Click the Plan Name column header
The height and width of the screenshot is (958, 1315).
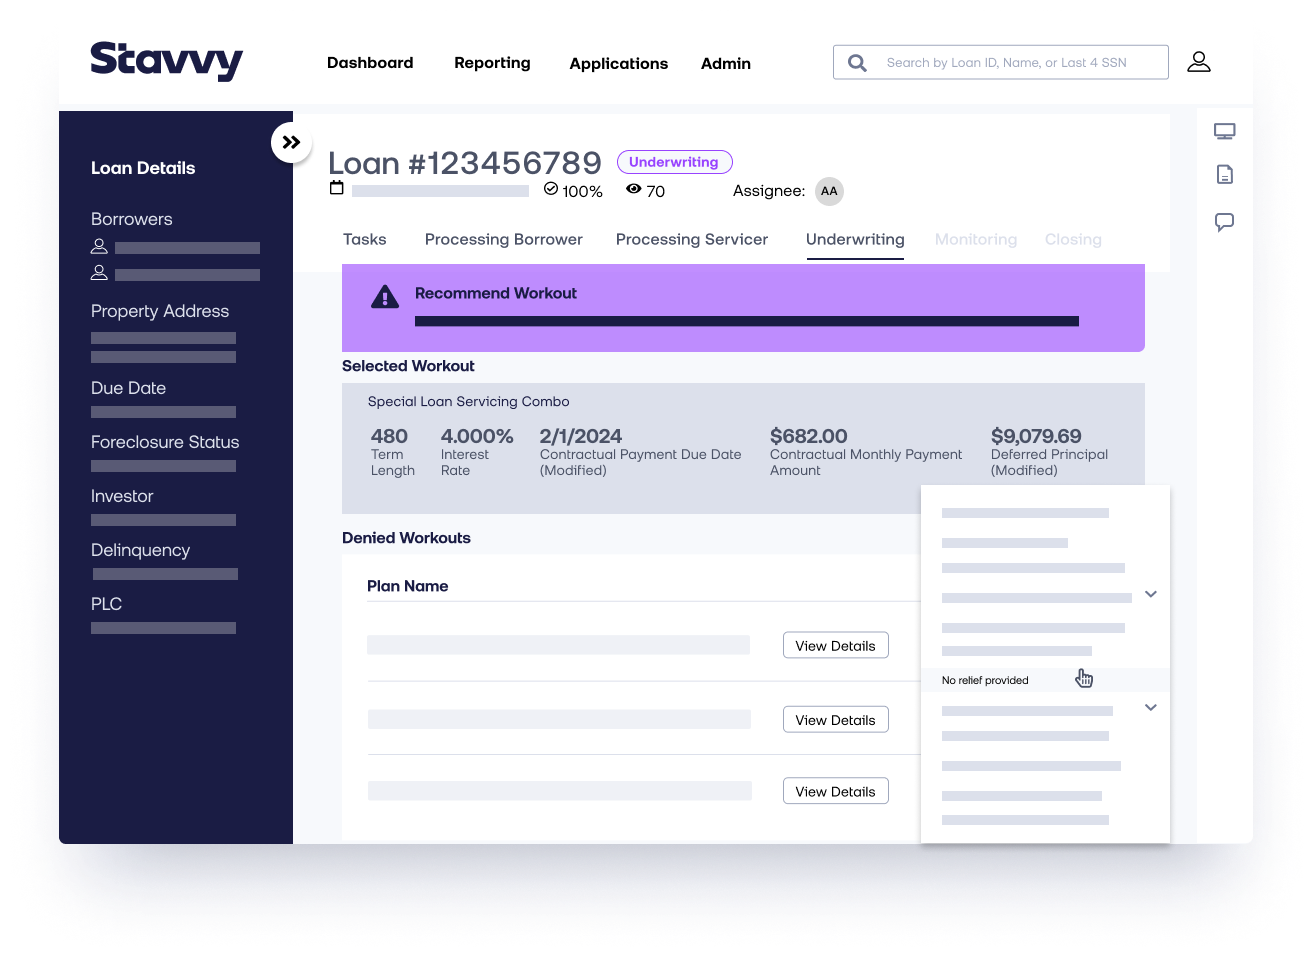click(408, 586)
